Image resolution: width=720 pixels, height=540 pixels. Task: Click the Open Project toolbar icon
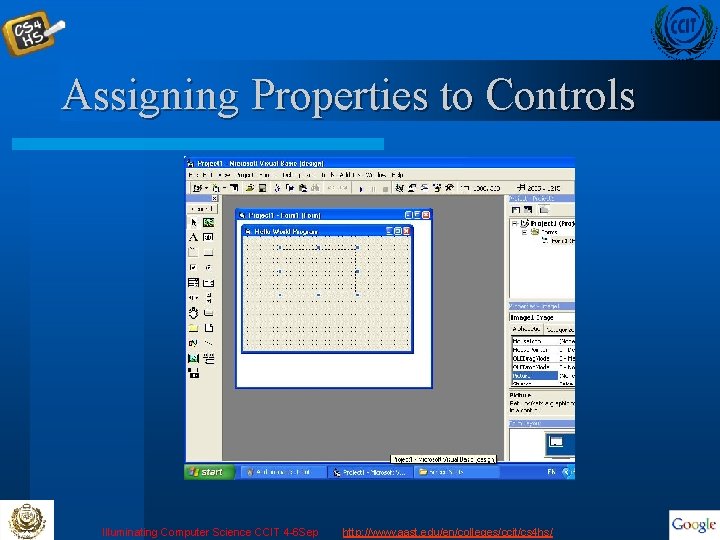(x=250, y=188)
